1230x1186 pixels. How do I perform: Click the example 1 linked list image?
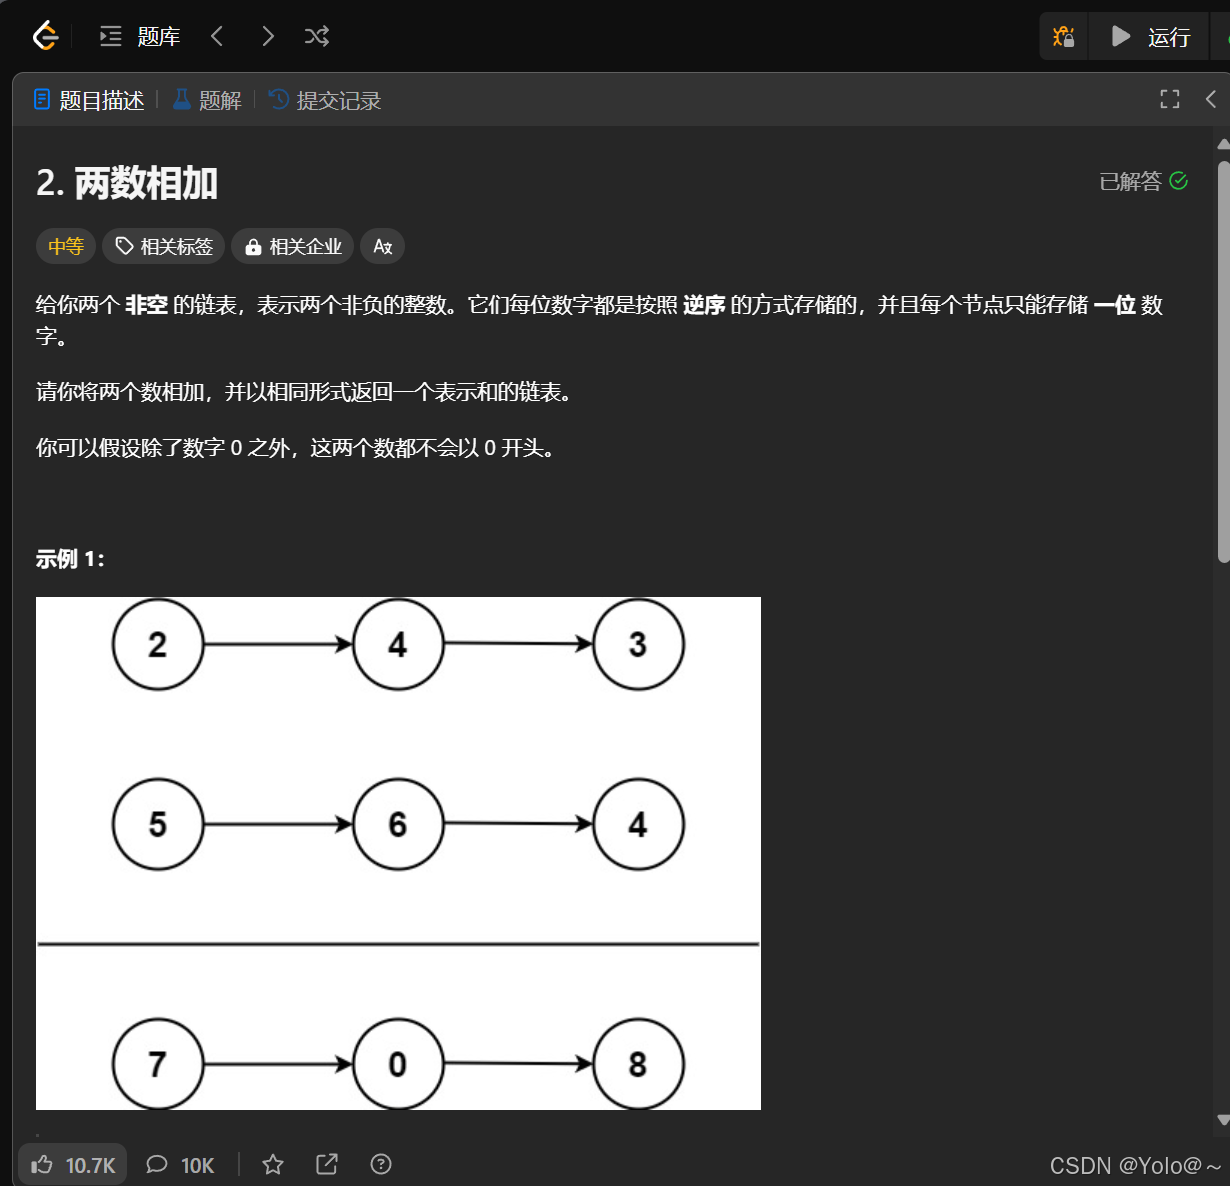pos(398,853)
